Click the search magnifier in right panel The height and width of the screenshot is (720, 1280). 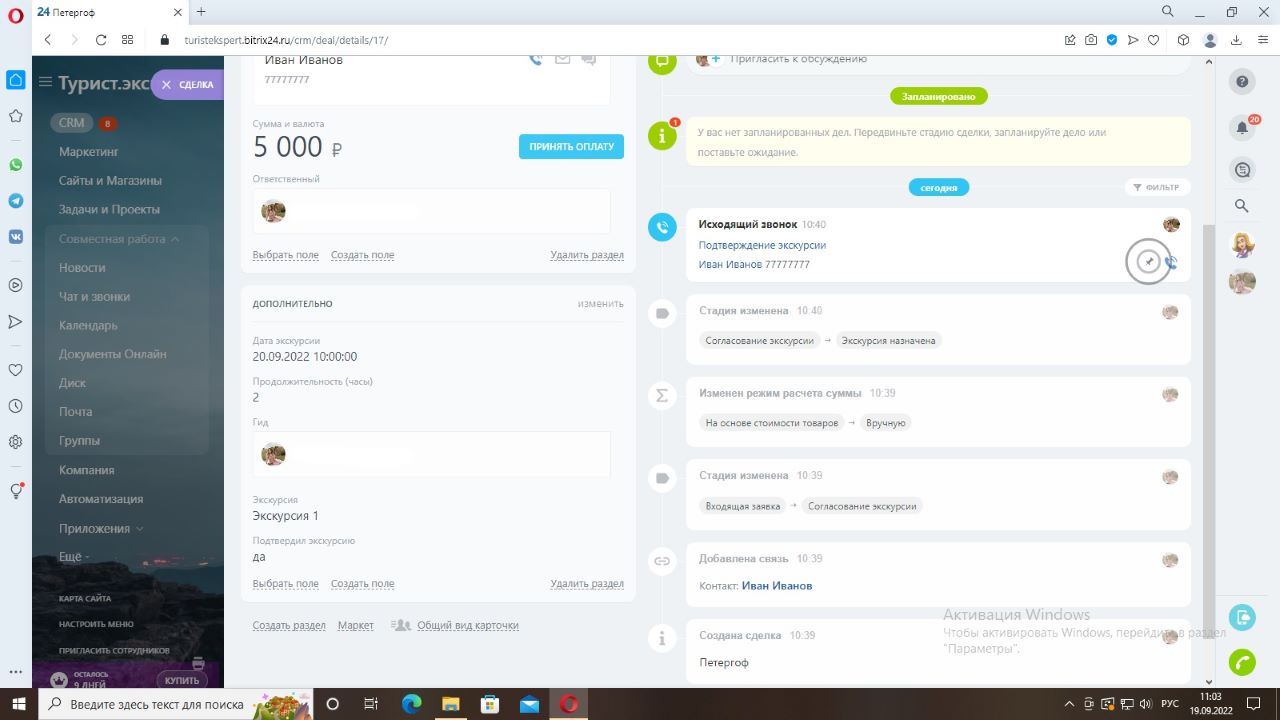click(x=1242, y=205)
